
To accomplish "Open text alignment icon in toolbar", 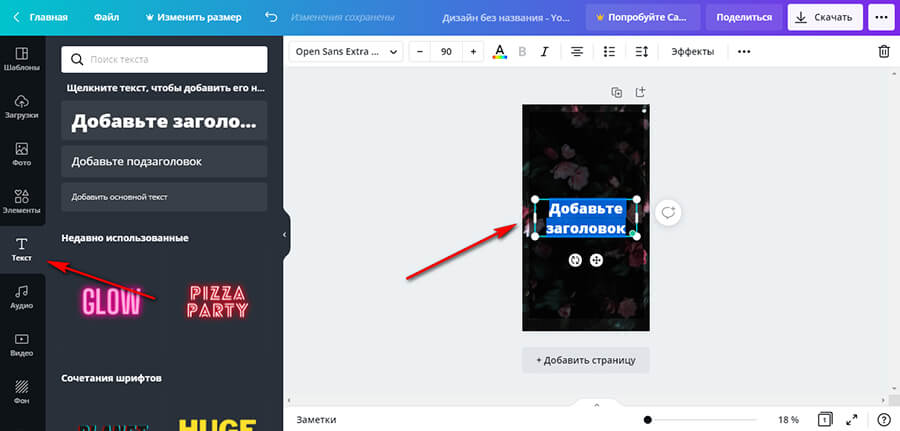I will (x=577, y=51).
